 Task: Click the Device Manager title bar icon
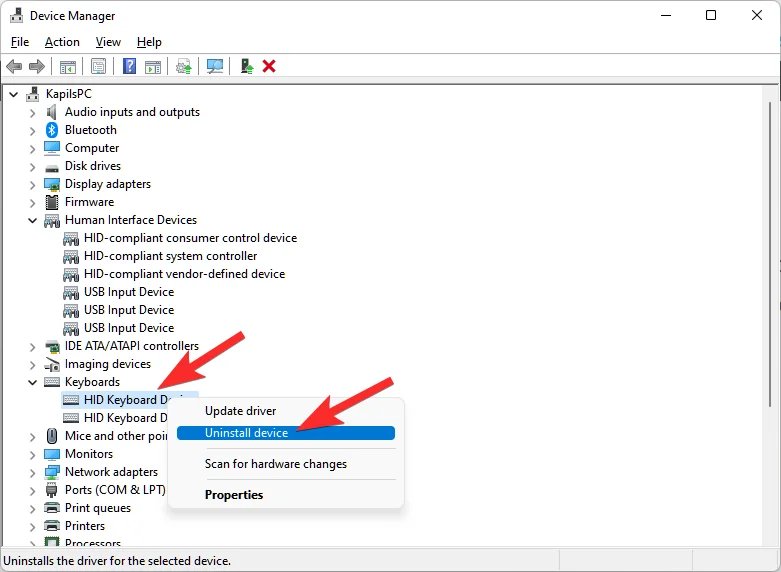(x=16, y=15)
